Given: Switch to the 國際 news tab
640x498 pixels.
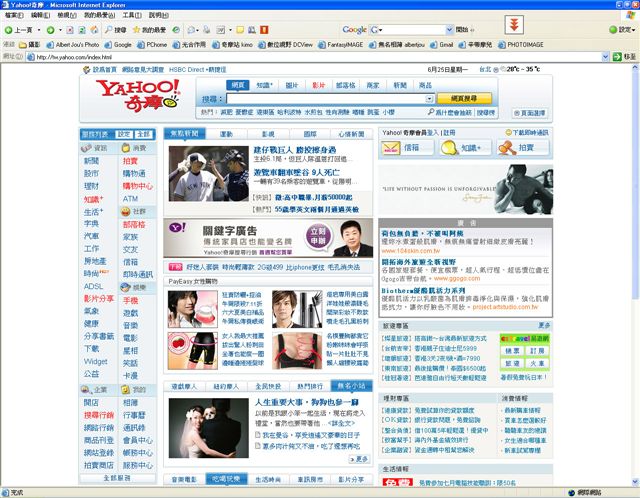Looking at the screenshot, I should pos(310,134).
